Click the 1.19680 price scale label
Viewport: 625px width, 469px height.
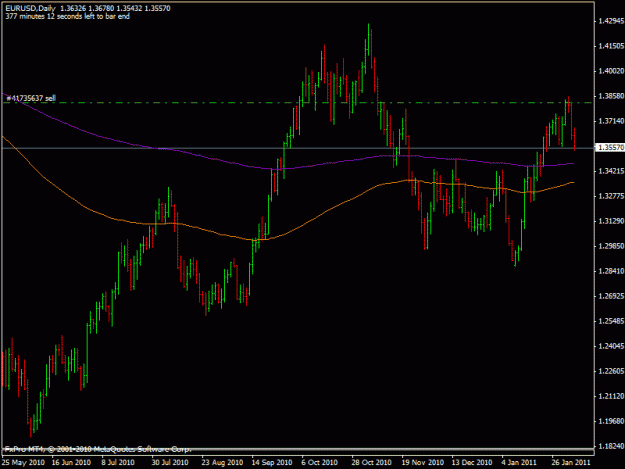click(611, 421)
